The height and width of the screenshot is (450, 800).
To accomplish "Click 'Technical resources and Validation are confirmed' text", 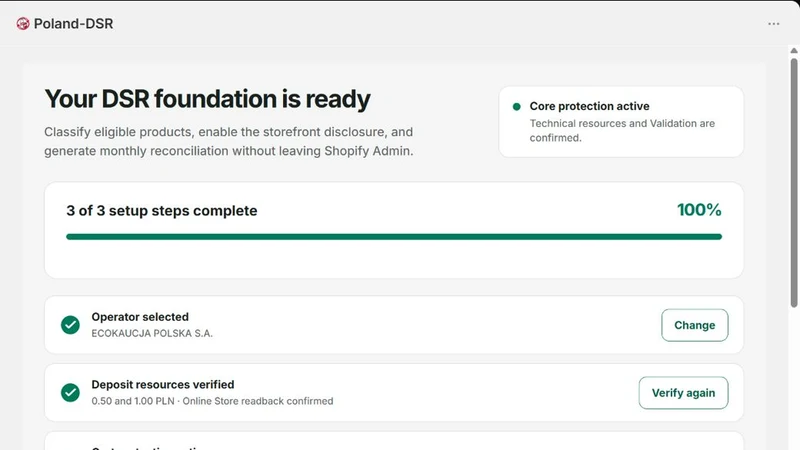I will coord(622,131).
